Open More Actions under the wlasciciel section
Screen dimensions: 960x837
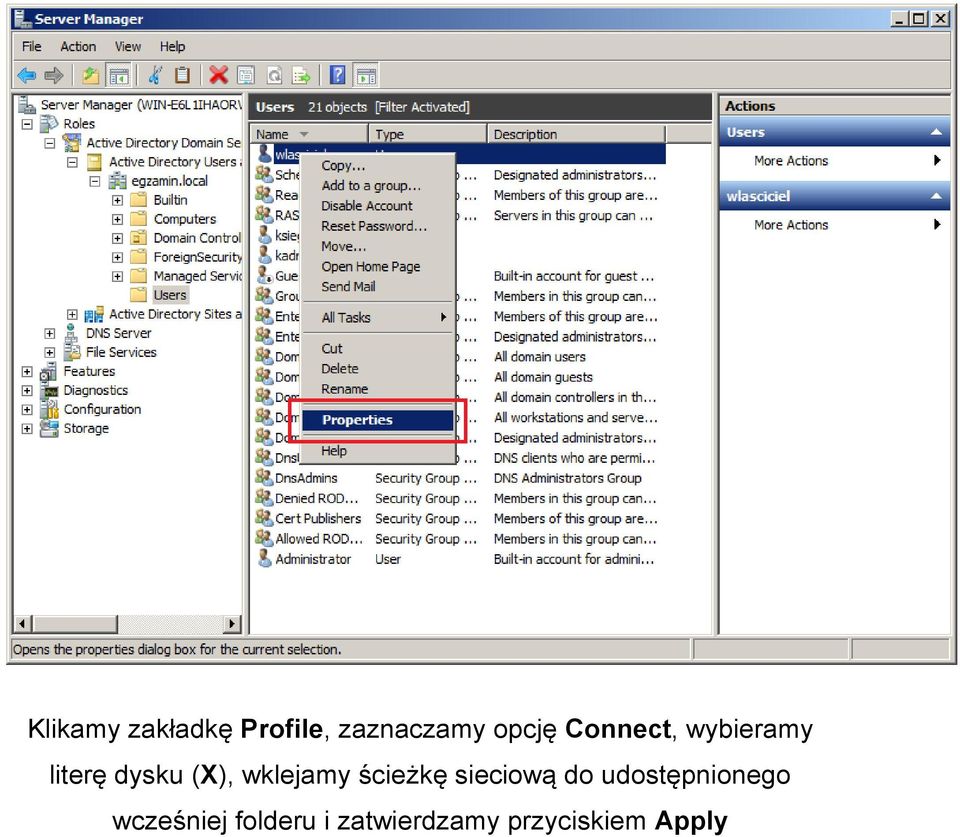coord(835,225)
